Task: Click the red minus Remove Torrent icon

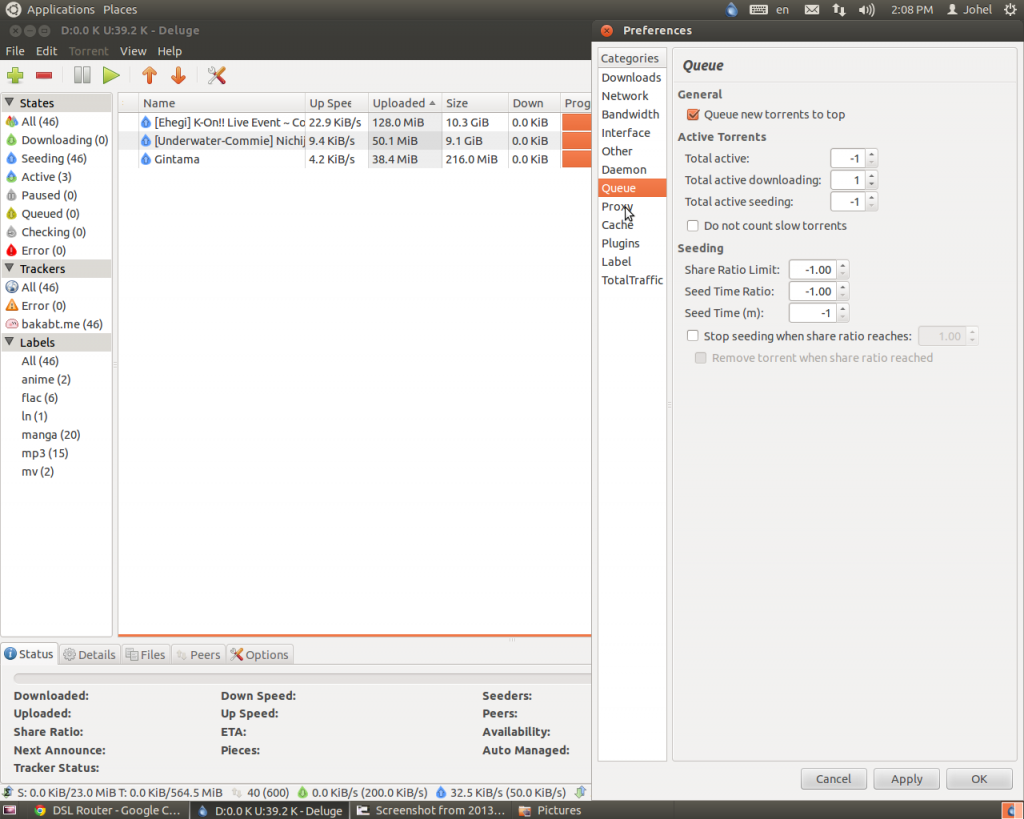Action: (x=44, y=75)
